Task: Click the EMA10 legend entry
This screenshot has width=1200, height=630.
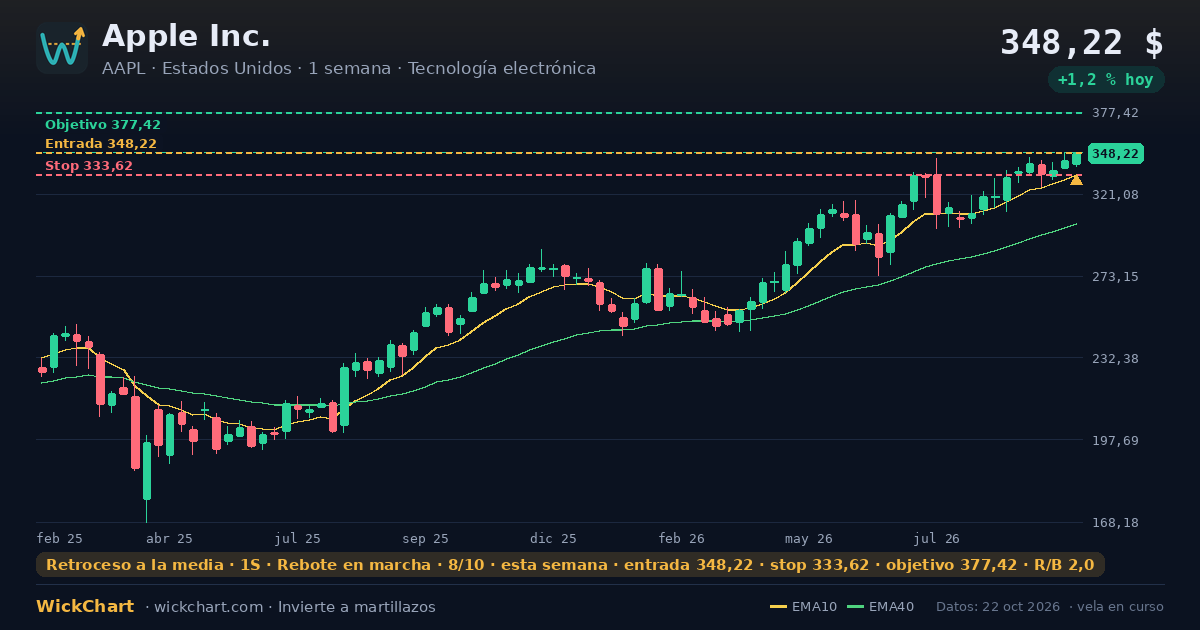Action: (x=804, y=607)
